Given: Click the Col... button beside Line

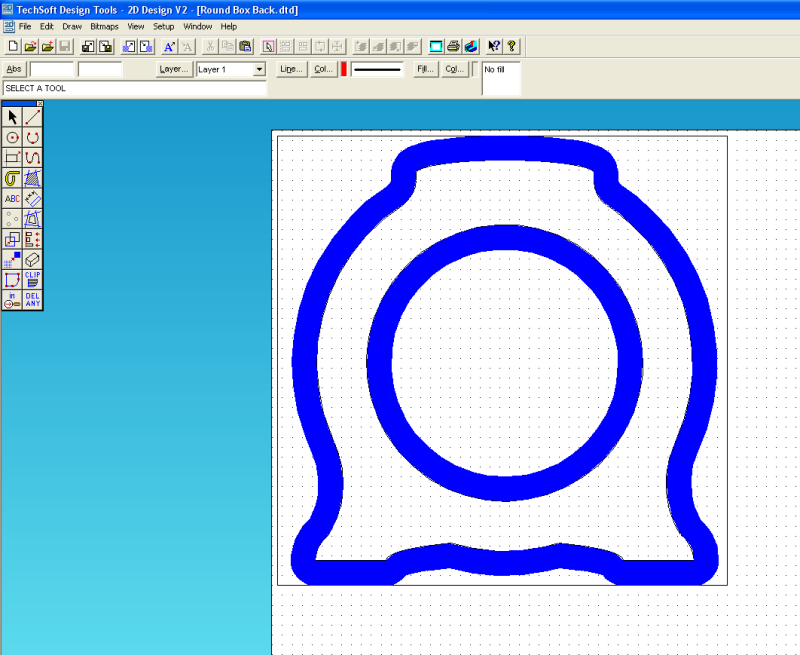Looking at the screenshot, I should pyautogui.click(x=323, y=69).
